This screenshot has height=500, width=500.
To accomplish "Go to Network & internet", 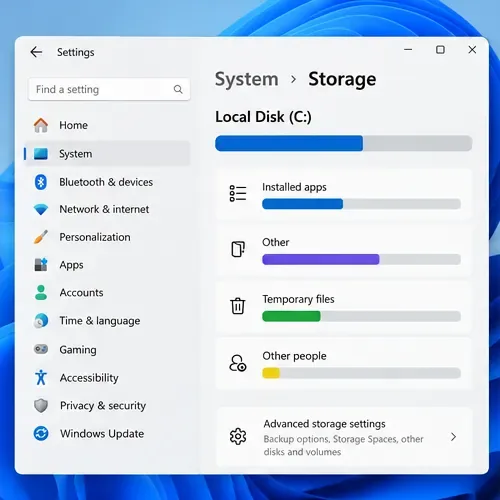I will tap(108, 209).
